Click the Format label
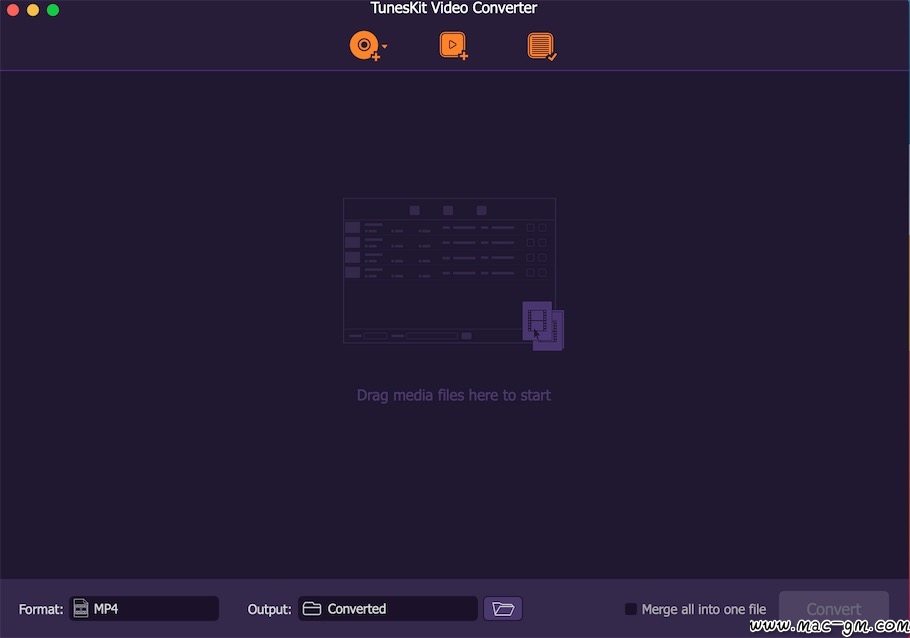This screenshot has width=910, height=638. coord(41,609)
